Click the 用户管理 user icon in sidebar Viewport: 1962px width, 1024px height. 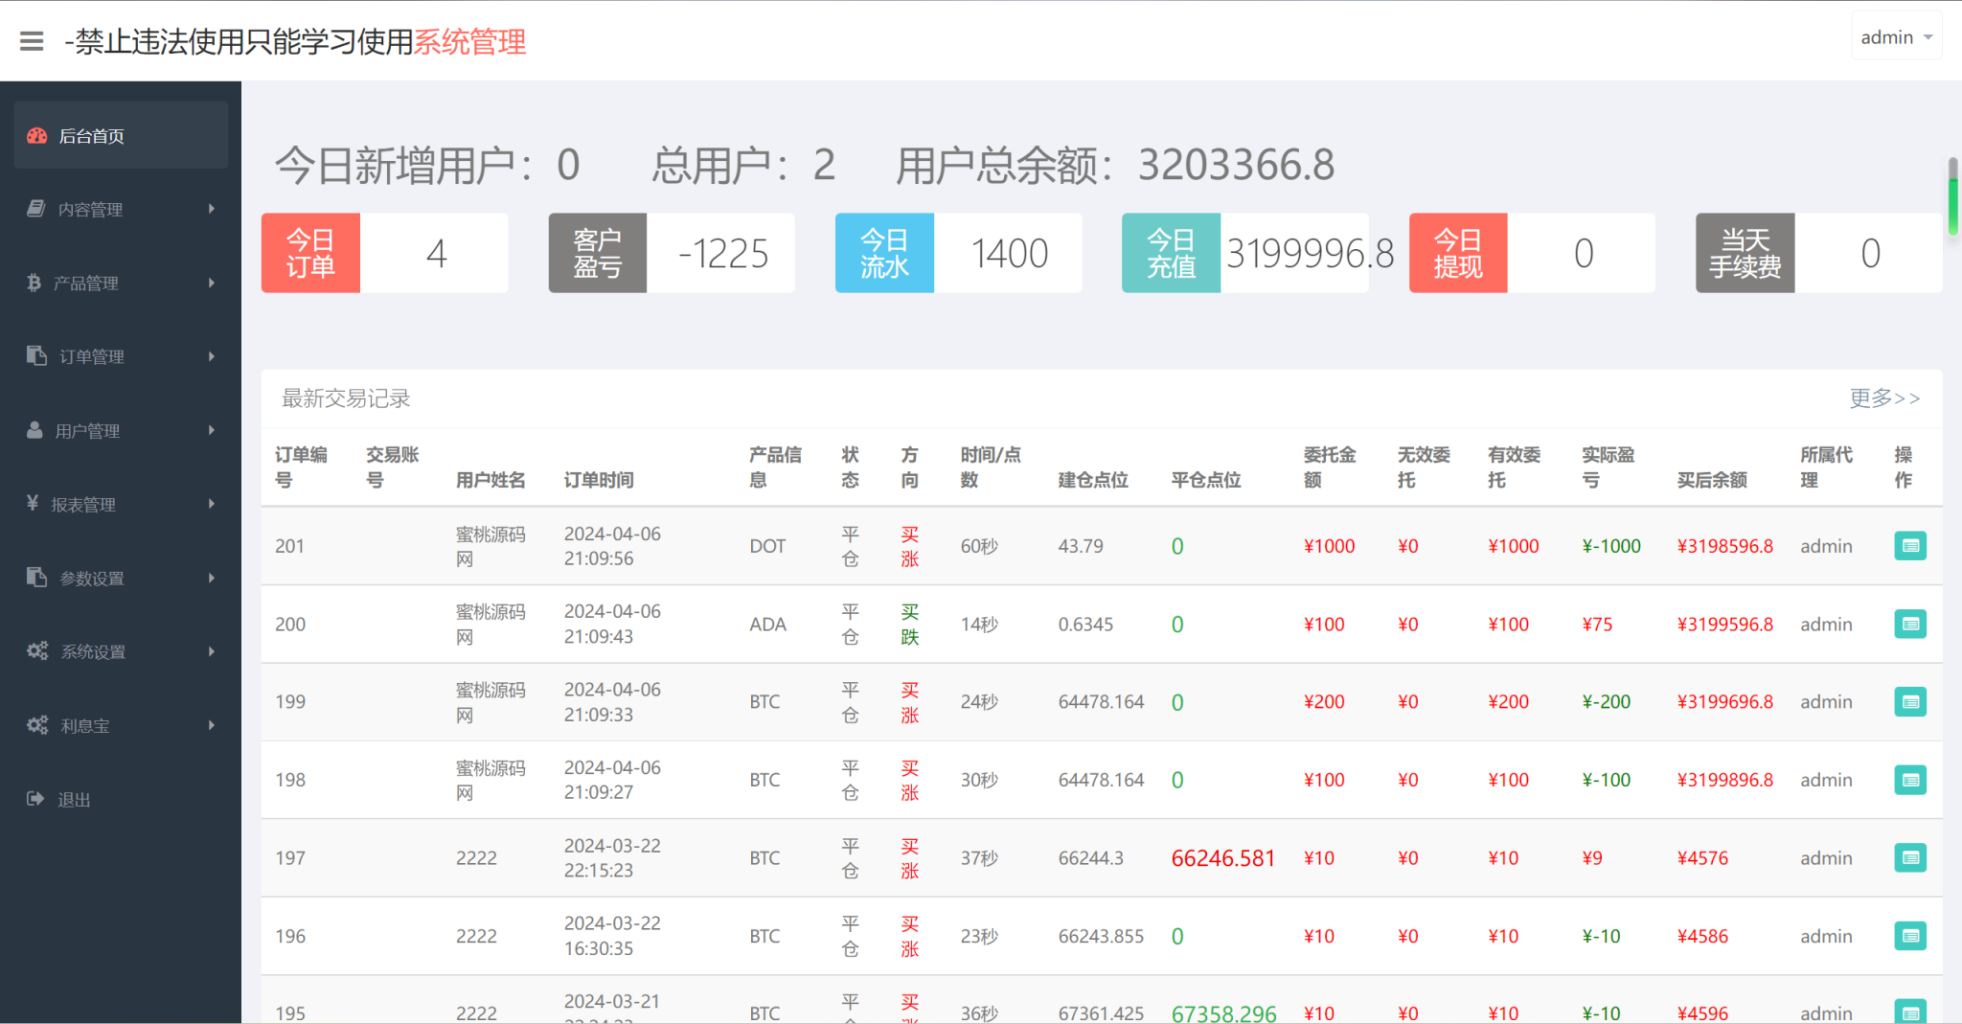click(x=33, y=430)
